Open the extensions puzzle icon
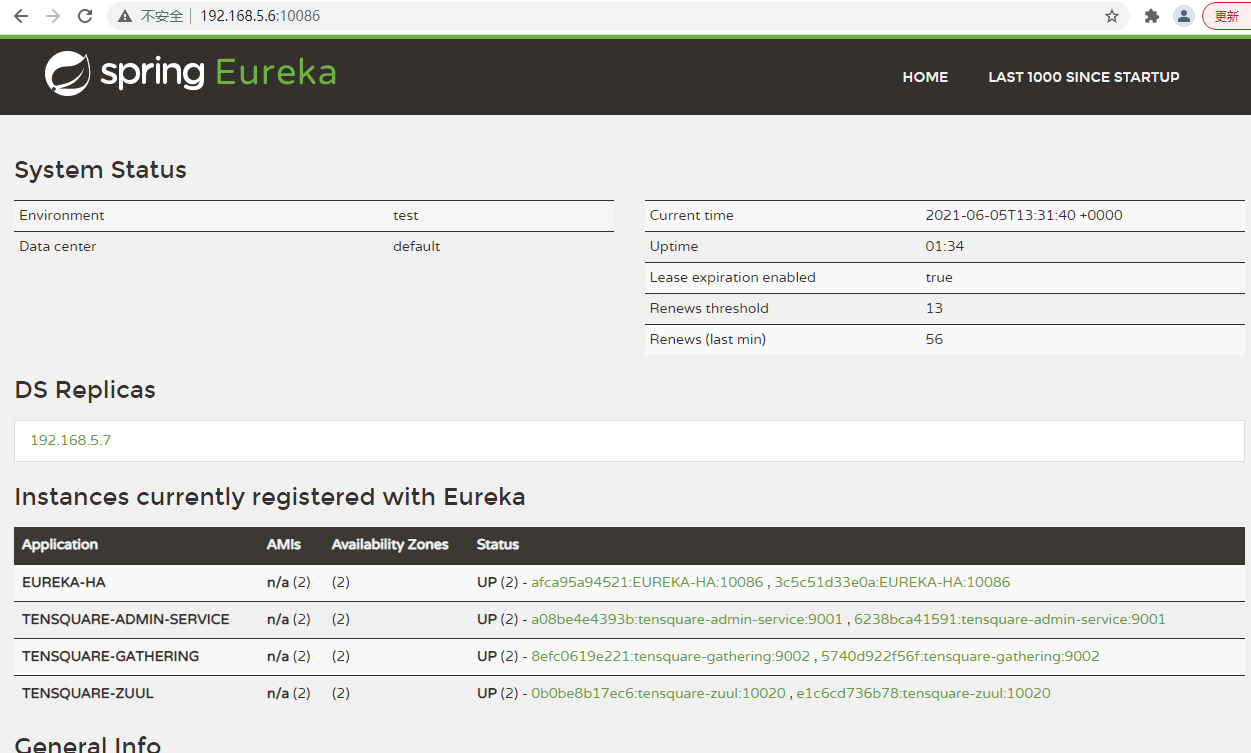 coord(1152,16)
